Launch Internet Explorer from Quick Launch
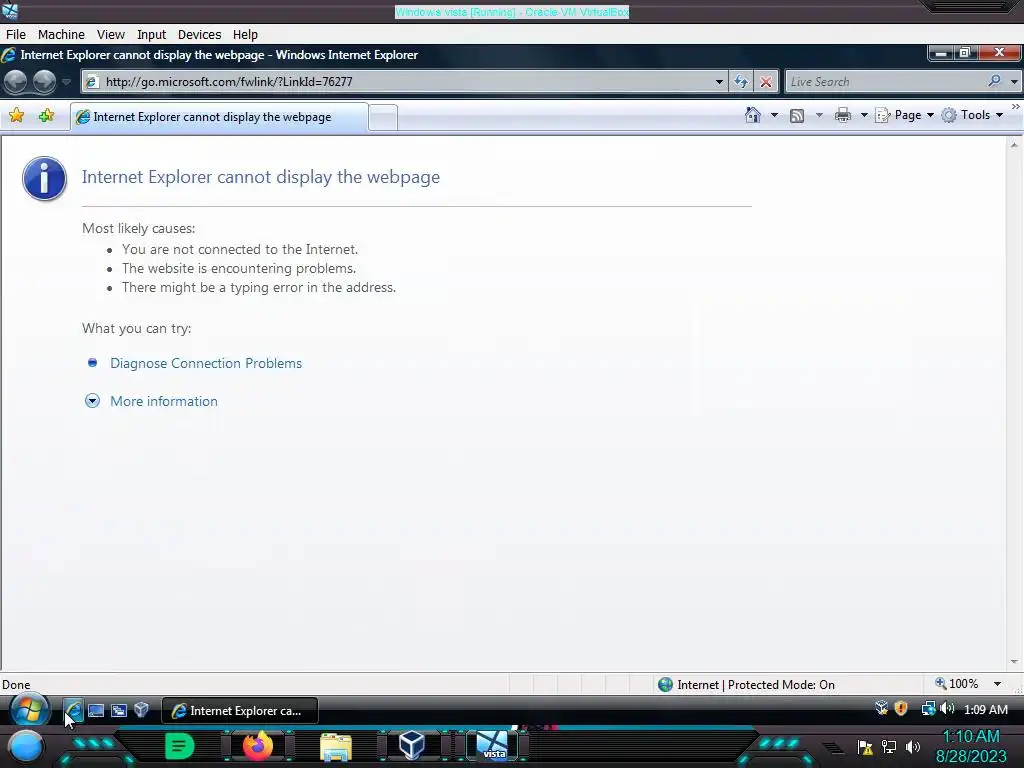1024x768 pixels. pos(72,710)
